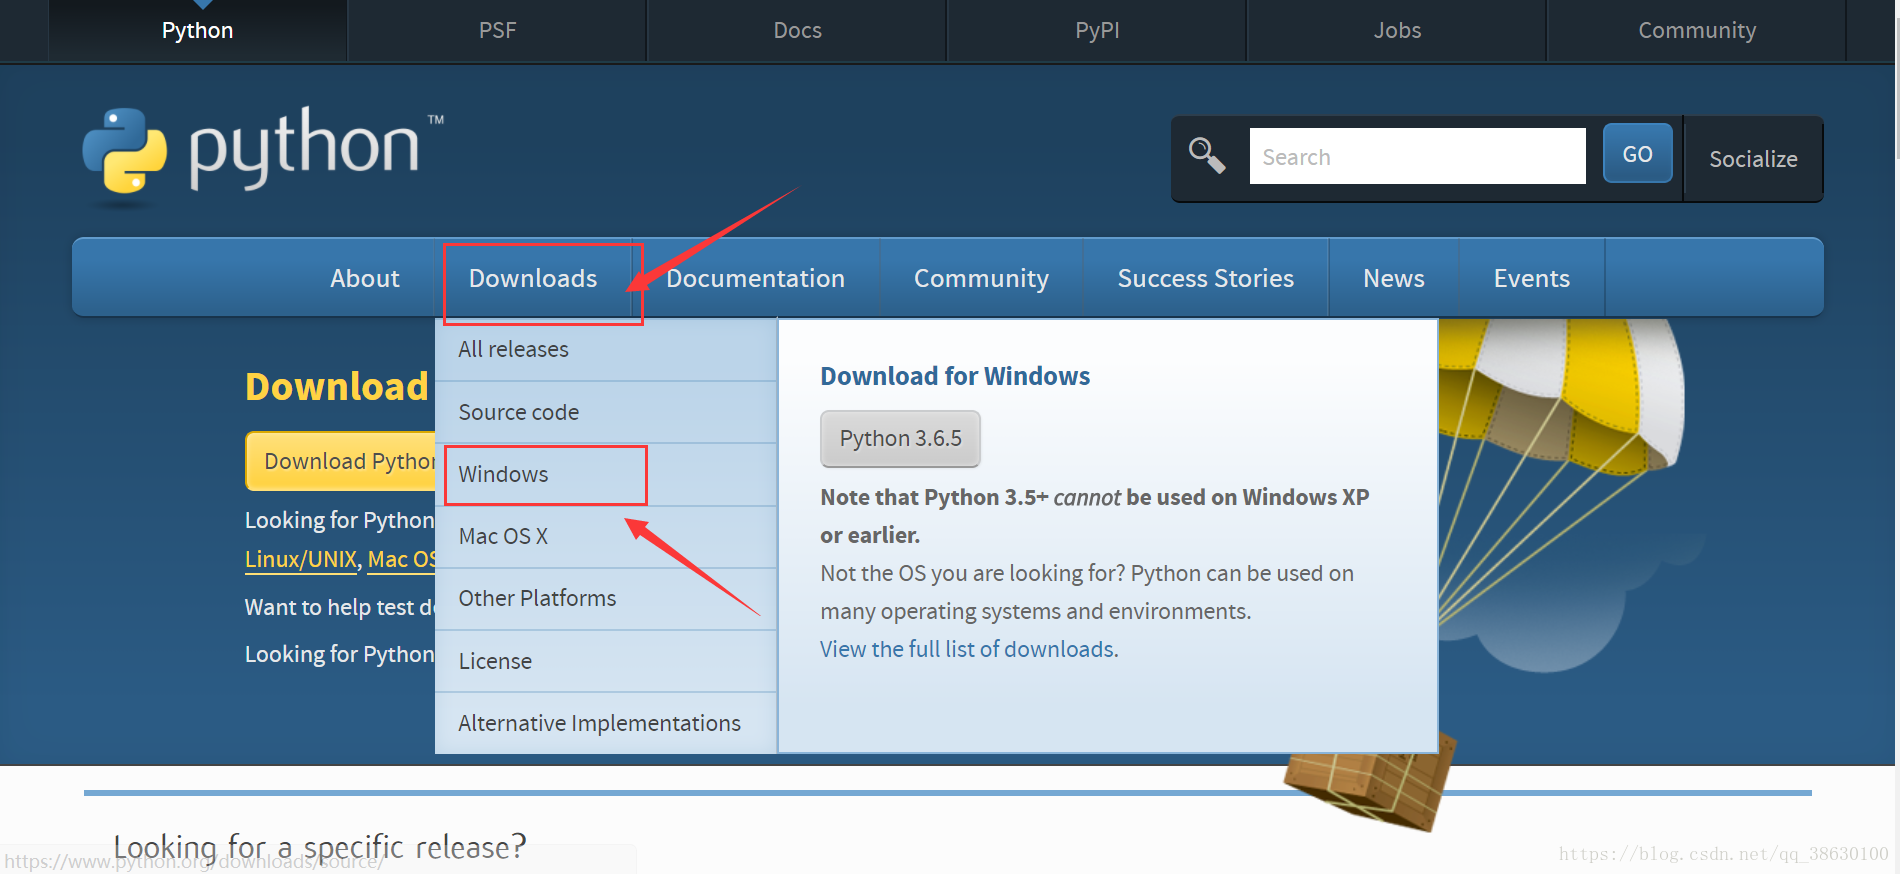The height and width of the screenshot is (874, 1900).
Task: Select Alternative Implementations submenu entry
Action: [606, 723]
